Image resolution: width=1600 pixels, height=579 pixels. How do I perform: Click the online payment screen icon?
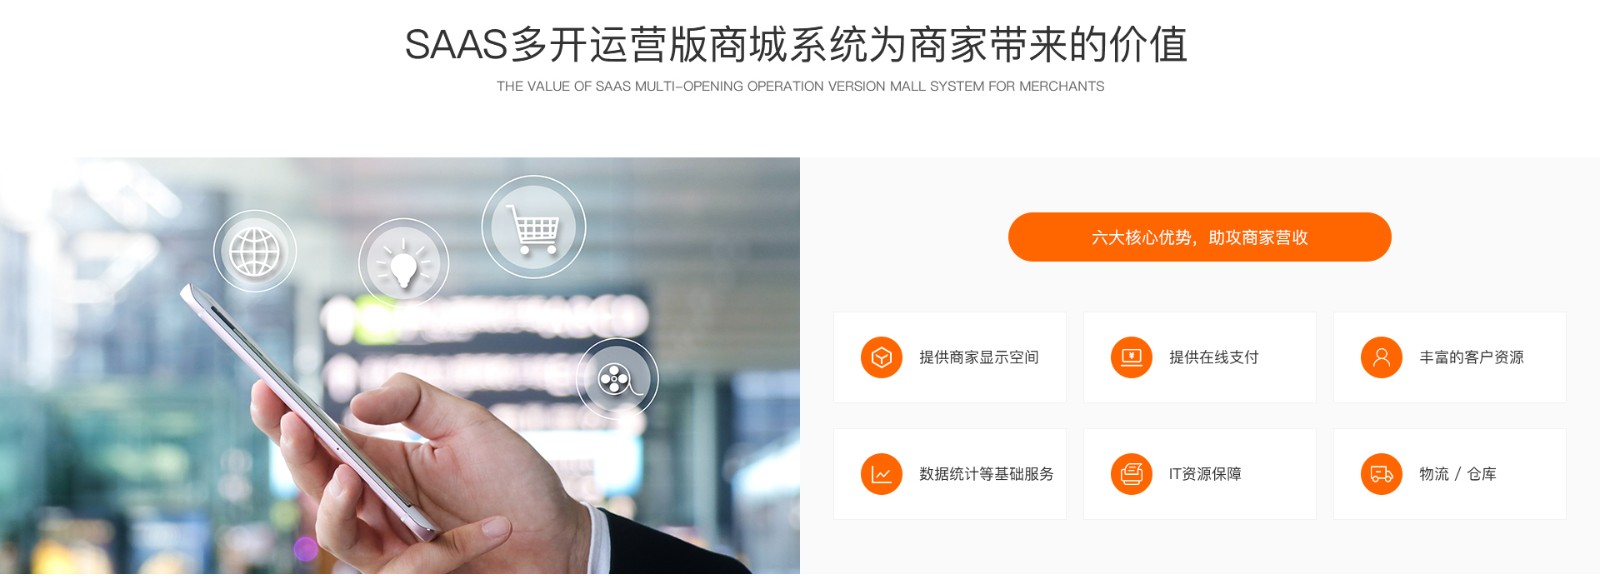(x=1131, y=357)
